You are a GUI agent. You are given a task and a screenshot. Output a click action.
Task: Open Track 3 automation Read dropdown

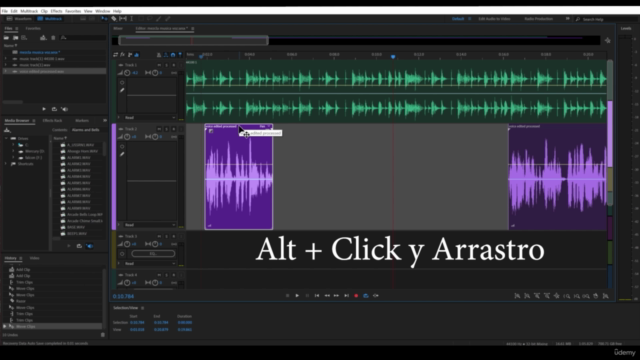click(x=150, y=264)
